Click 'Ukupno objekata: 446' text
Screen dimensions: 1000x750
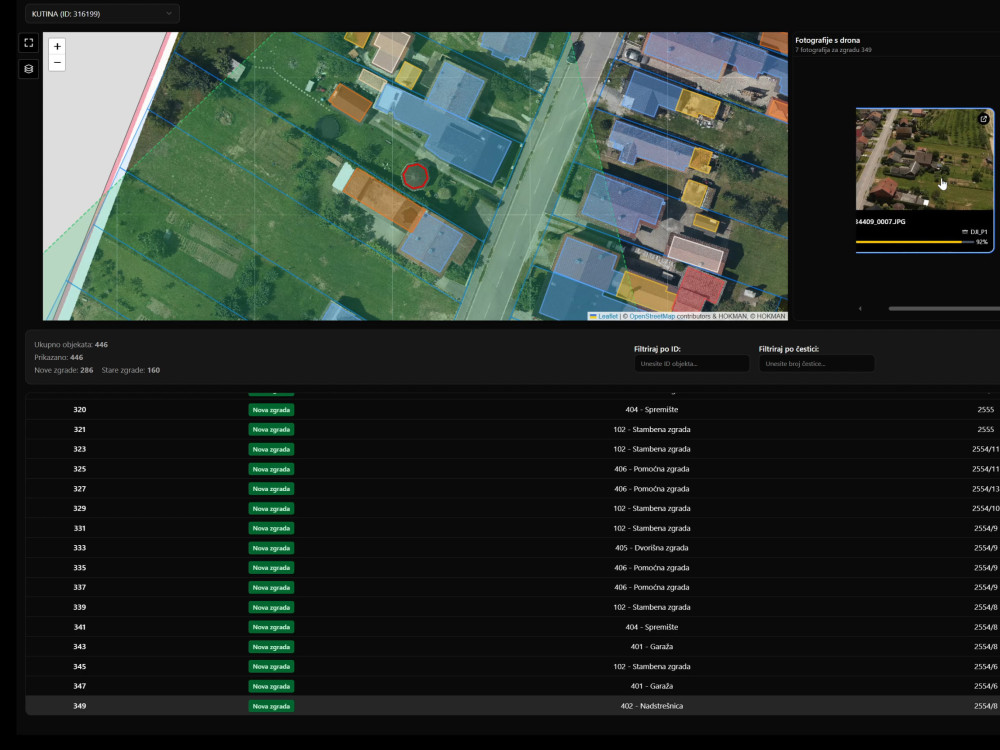pyautogui.click(x=71, y=344)
